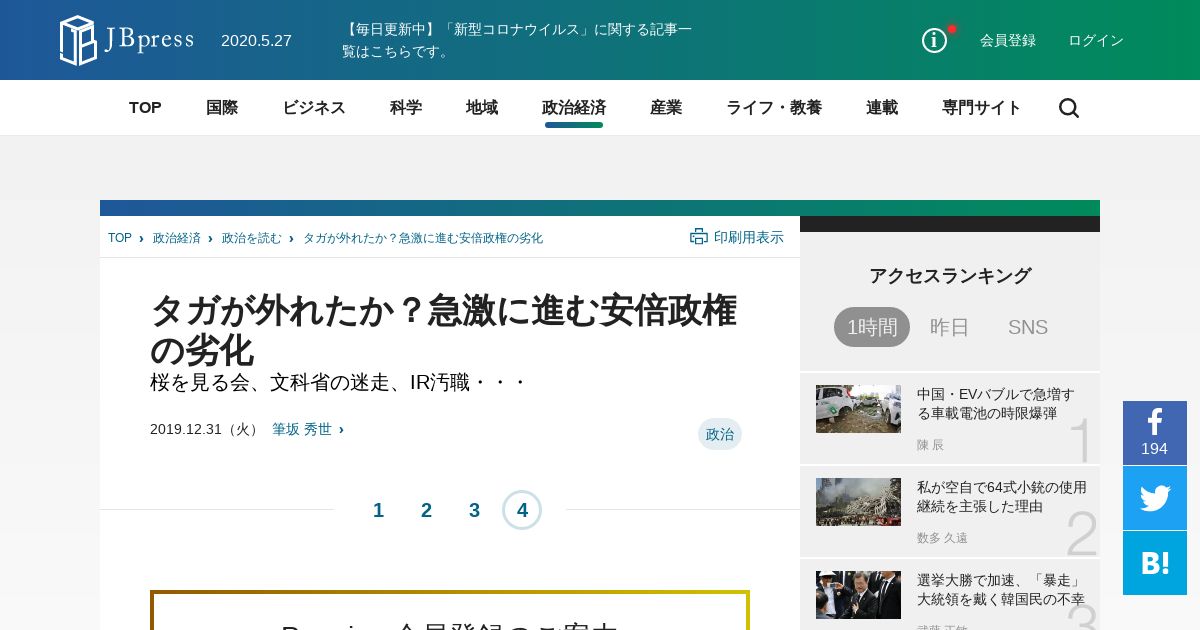The image size is (1200, 630).
Task: Click 印刷用表示 link
Action: point(749,237)
